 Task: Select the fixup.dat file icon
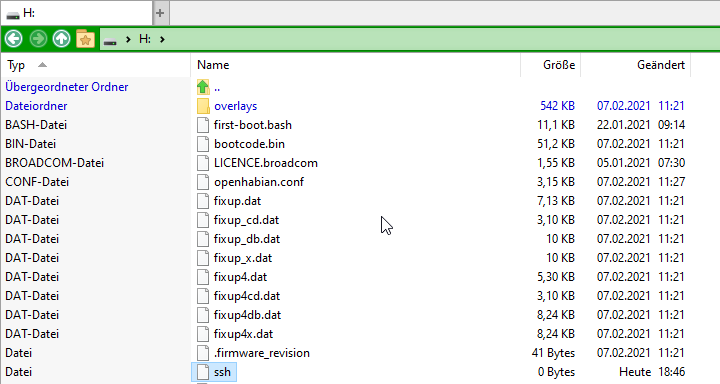203,201
